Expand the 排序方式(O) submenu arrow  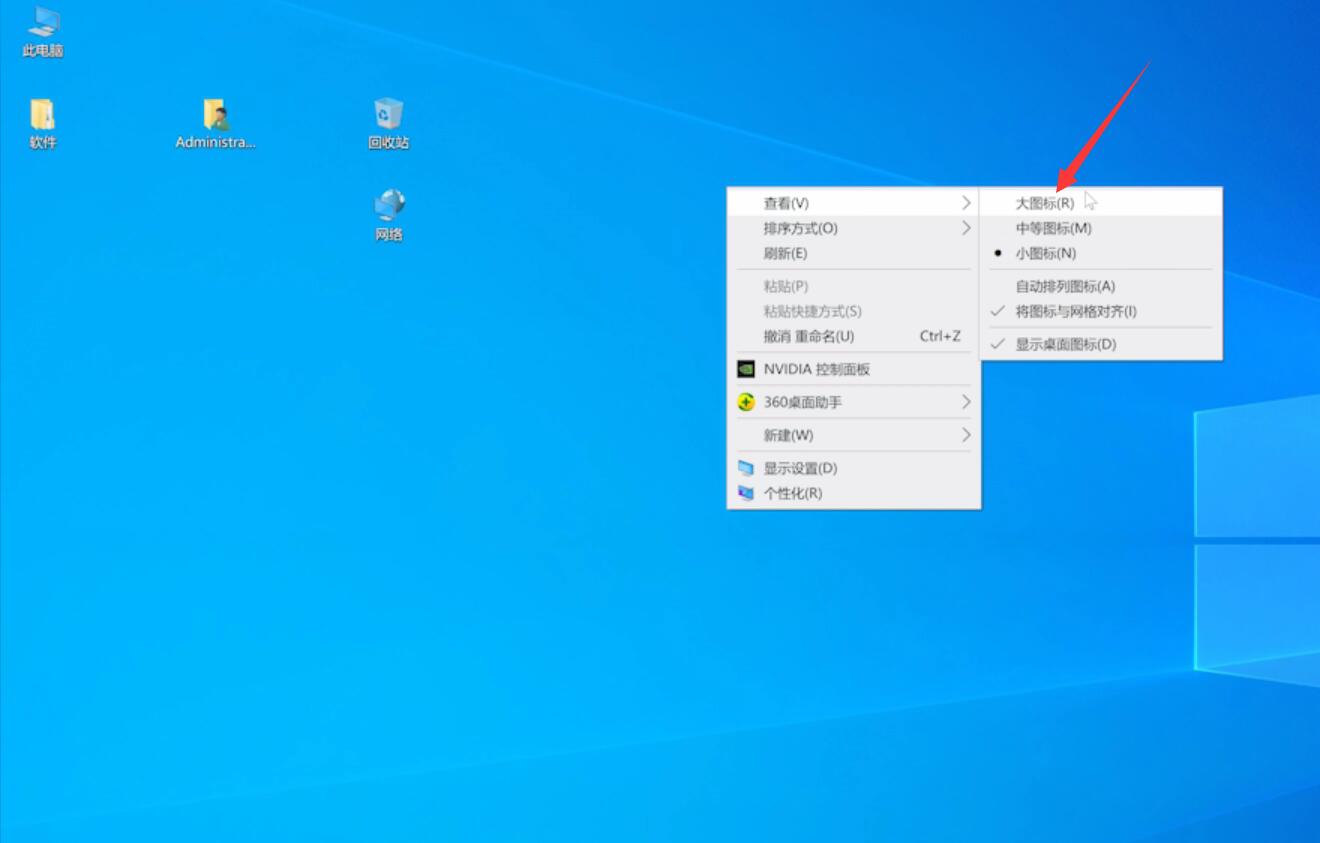[x=966, y=228]
